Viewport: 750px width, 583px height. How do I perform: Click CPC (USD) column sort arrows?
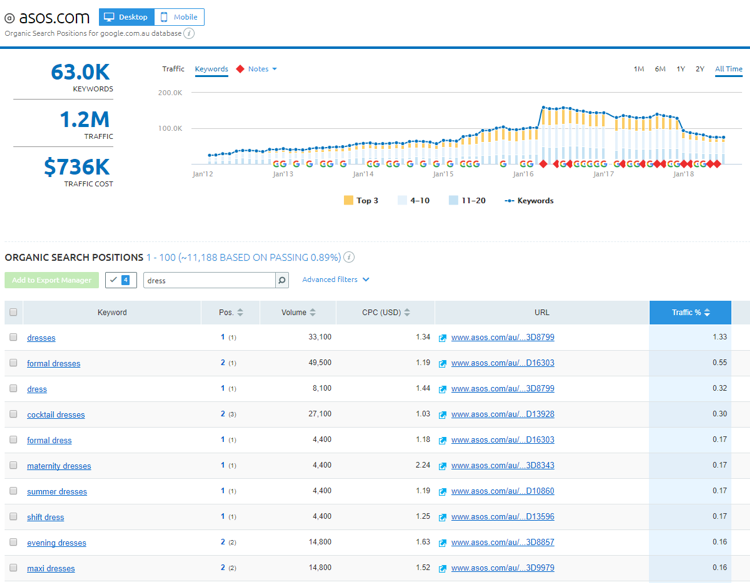[407, 312]
